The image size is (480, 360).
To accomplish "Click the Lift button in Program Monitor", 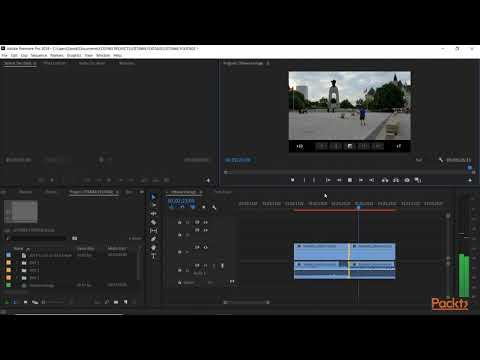I will point(385,180).
